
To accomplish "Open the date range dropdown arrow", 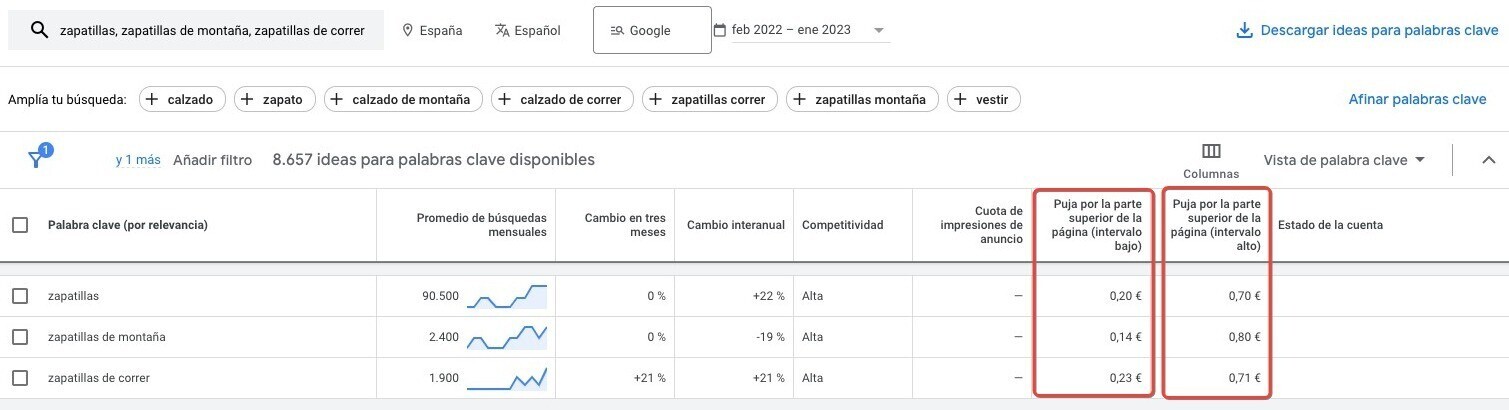I will (x=879, y=30).
